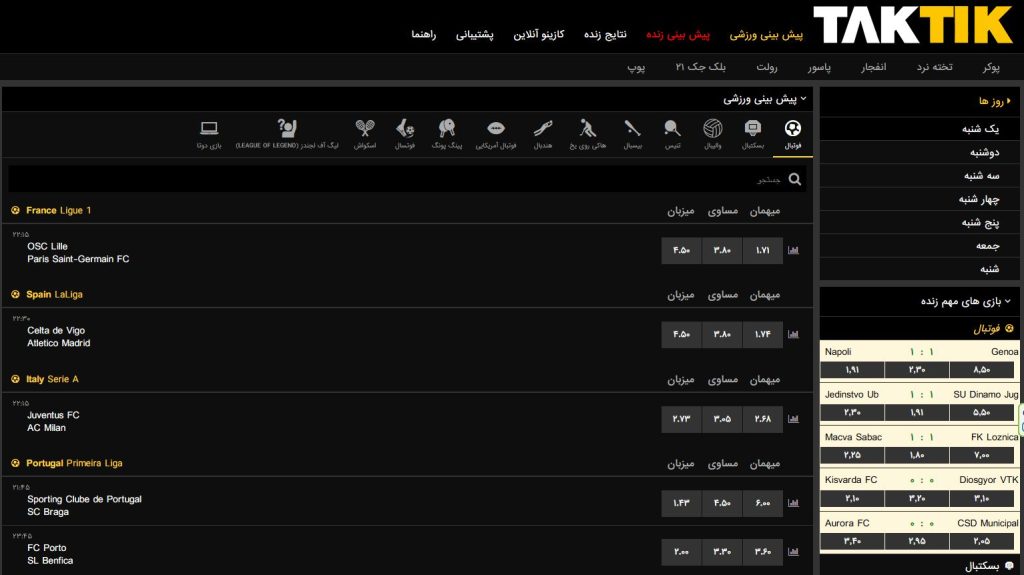Open the تخته نرد backgammon link

coord(934,67)
